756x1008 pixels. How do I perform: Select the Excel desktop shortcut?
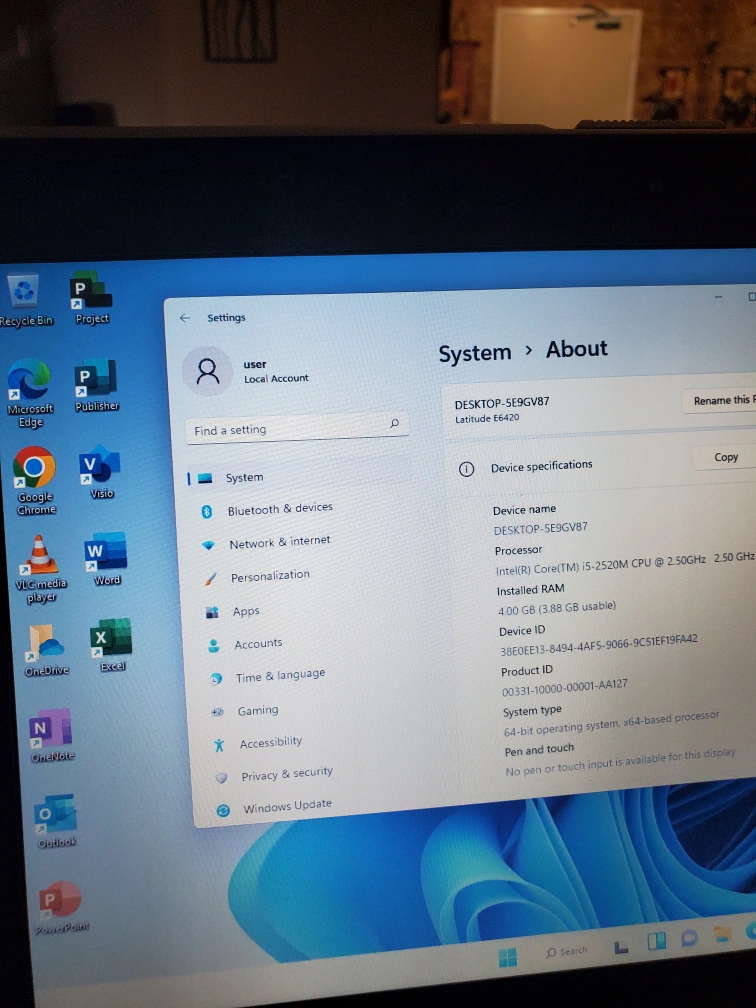[x=110, y=637]
